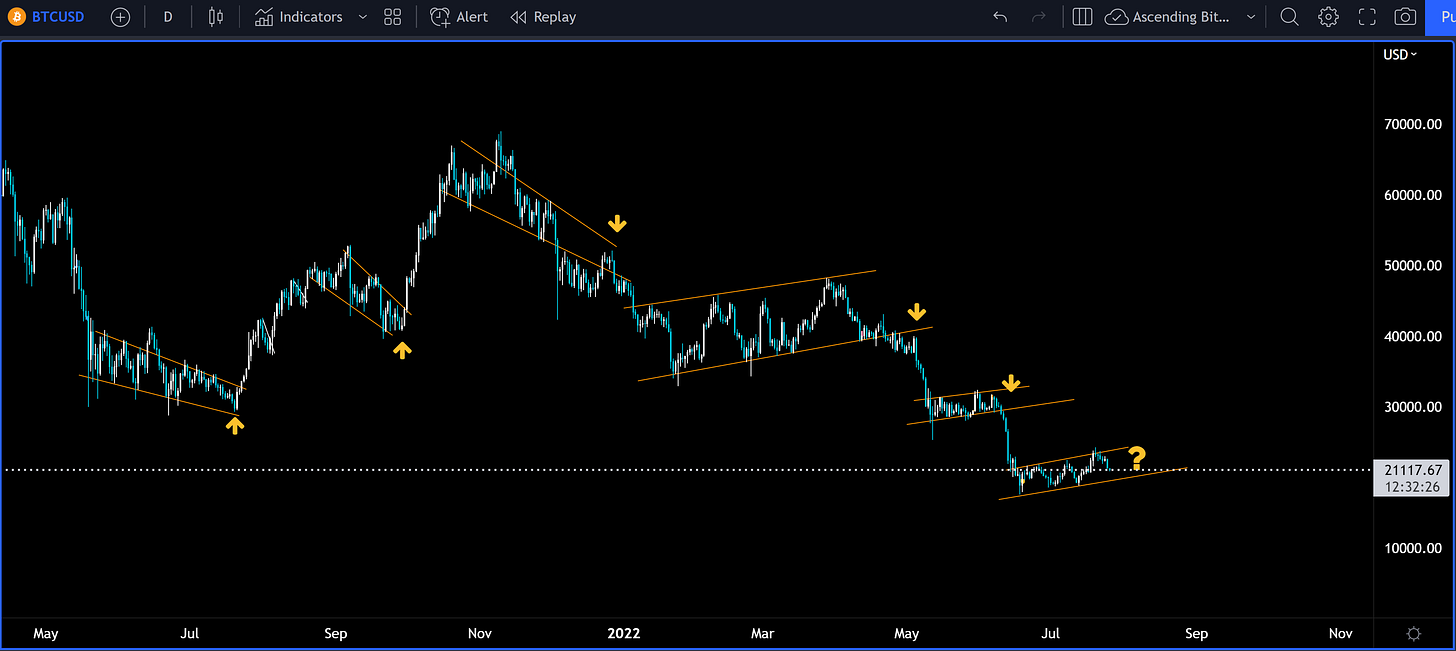Open the Ascending Bit... saved layout
This screenshot has height=651, width=1456.
[x=1169, y=17]
